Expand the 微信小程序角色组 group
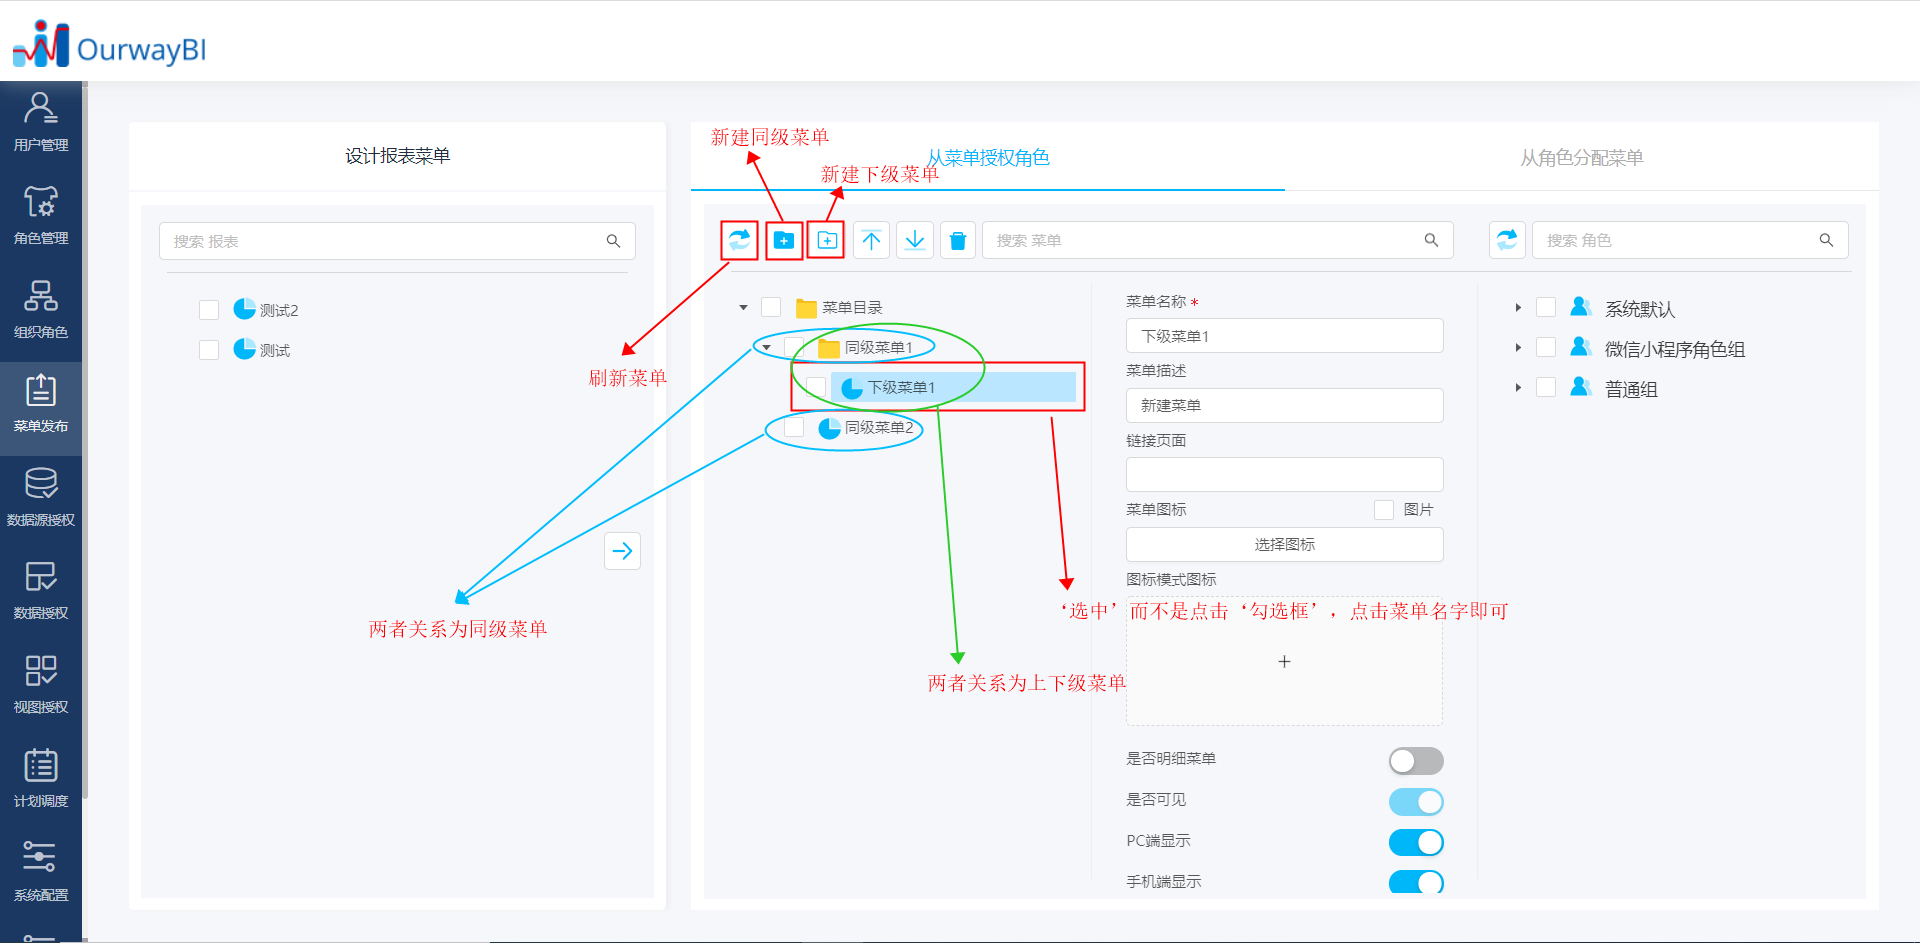 pos(1518,347)
